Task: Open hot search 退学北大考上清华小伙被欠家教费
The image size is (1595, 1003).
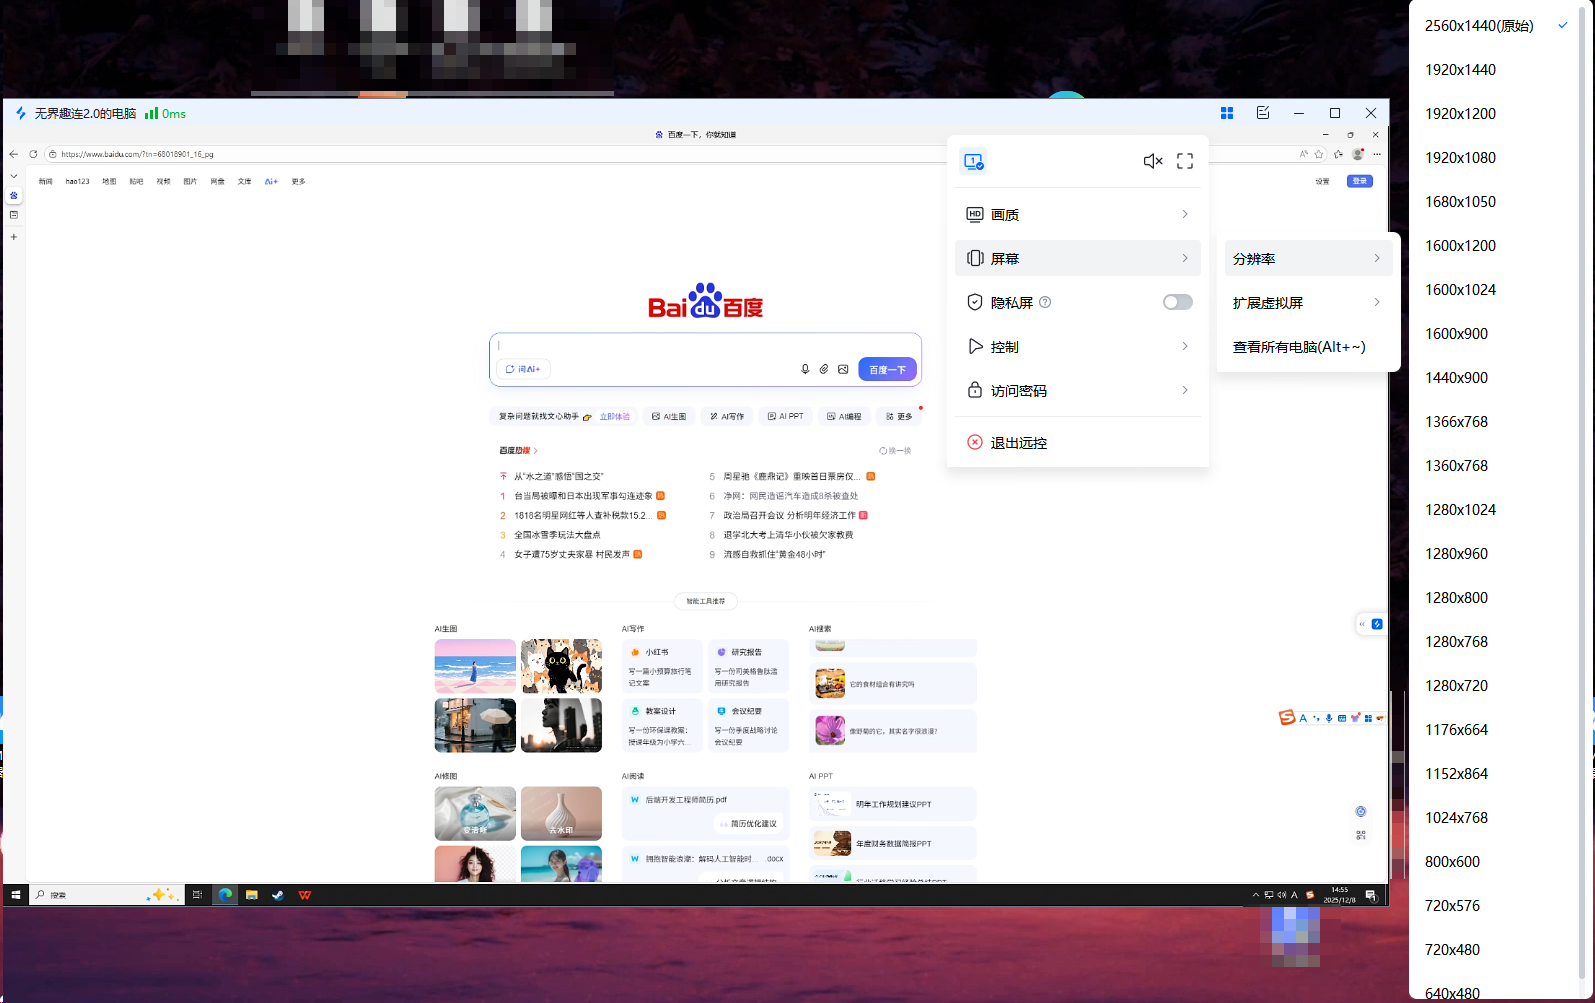Action: click(788, 535)
